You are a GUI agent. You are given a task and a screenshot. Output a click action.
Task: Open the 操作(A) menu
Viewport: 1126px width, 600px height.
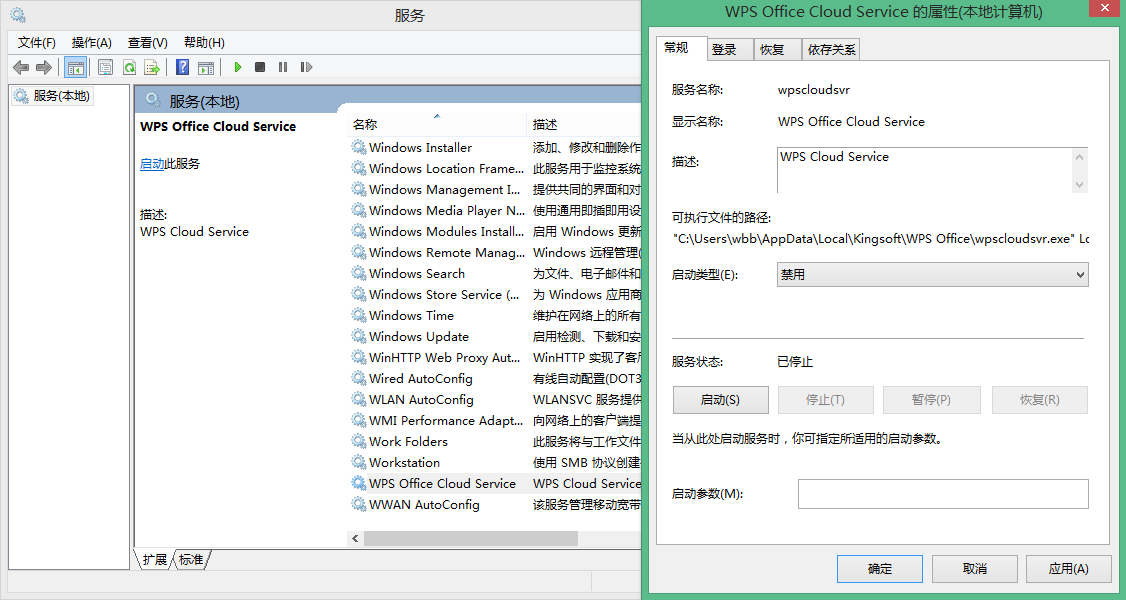tap(92, 42)
